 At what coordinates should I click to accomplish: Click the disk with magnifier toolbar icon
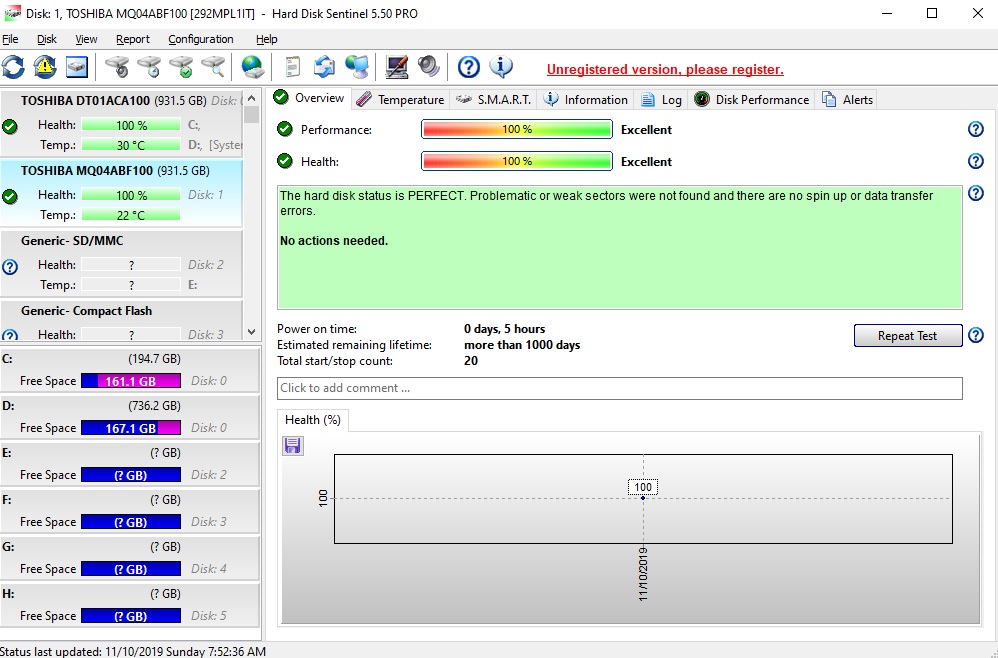tap(213, 67)
